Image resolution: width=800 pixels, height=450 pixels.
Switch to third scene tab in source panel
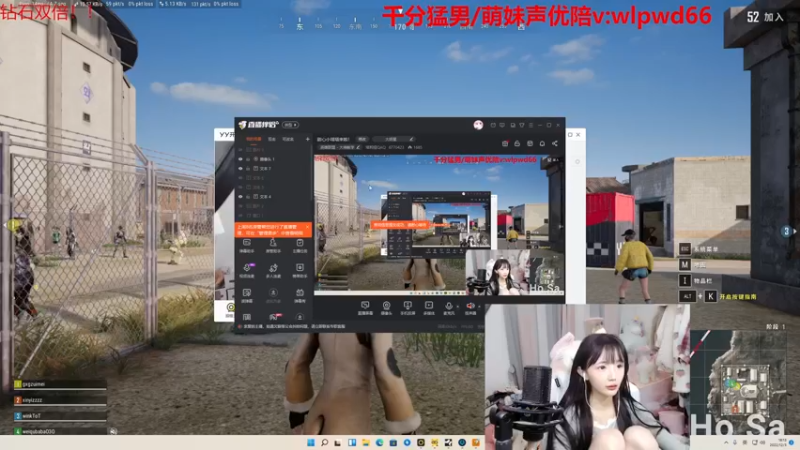(288, 139)
